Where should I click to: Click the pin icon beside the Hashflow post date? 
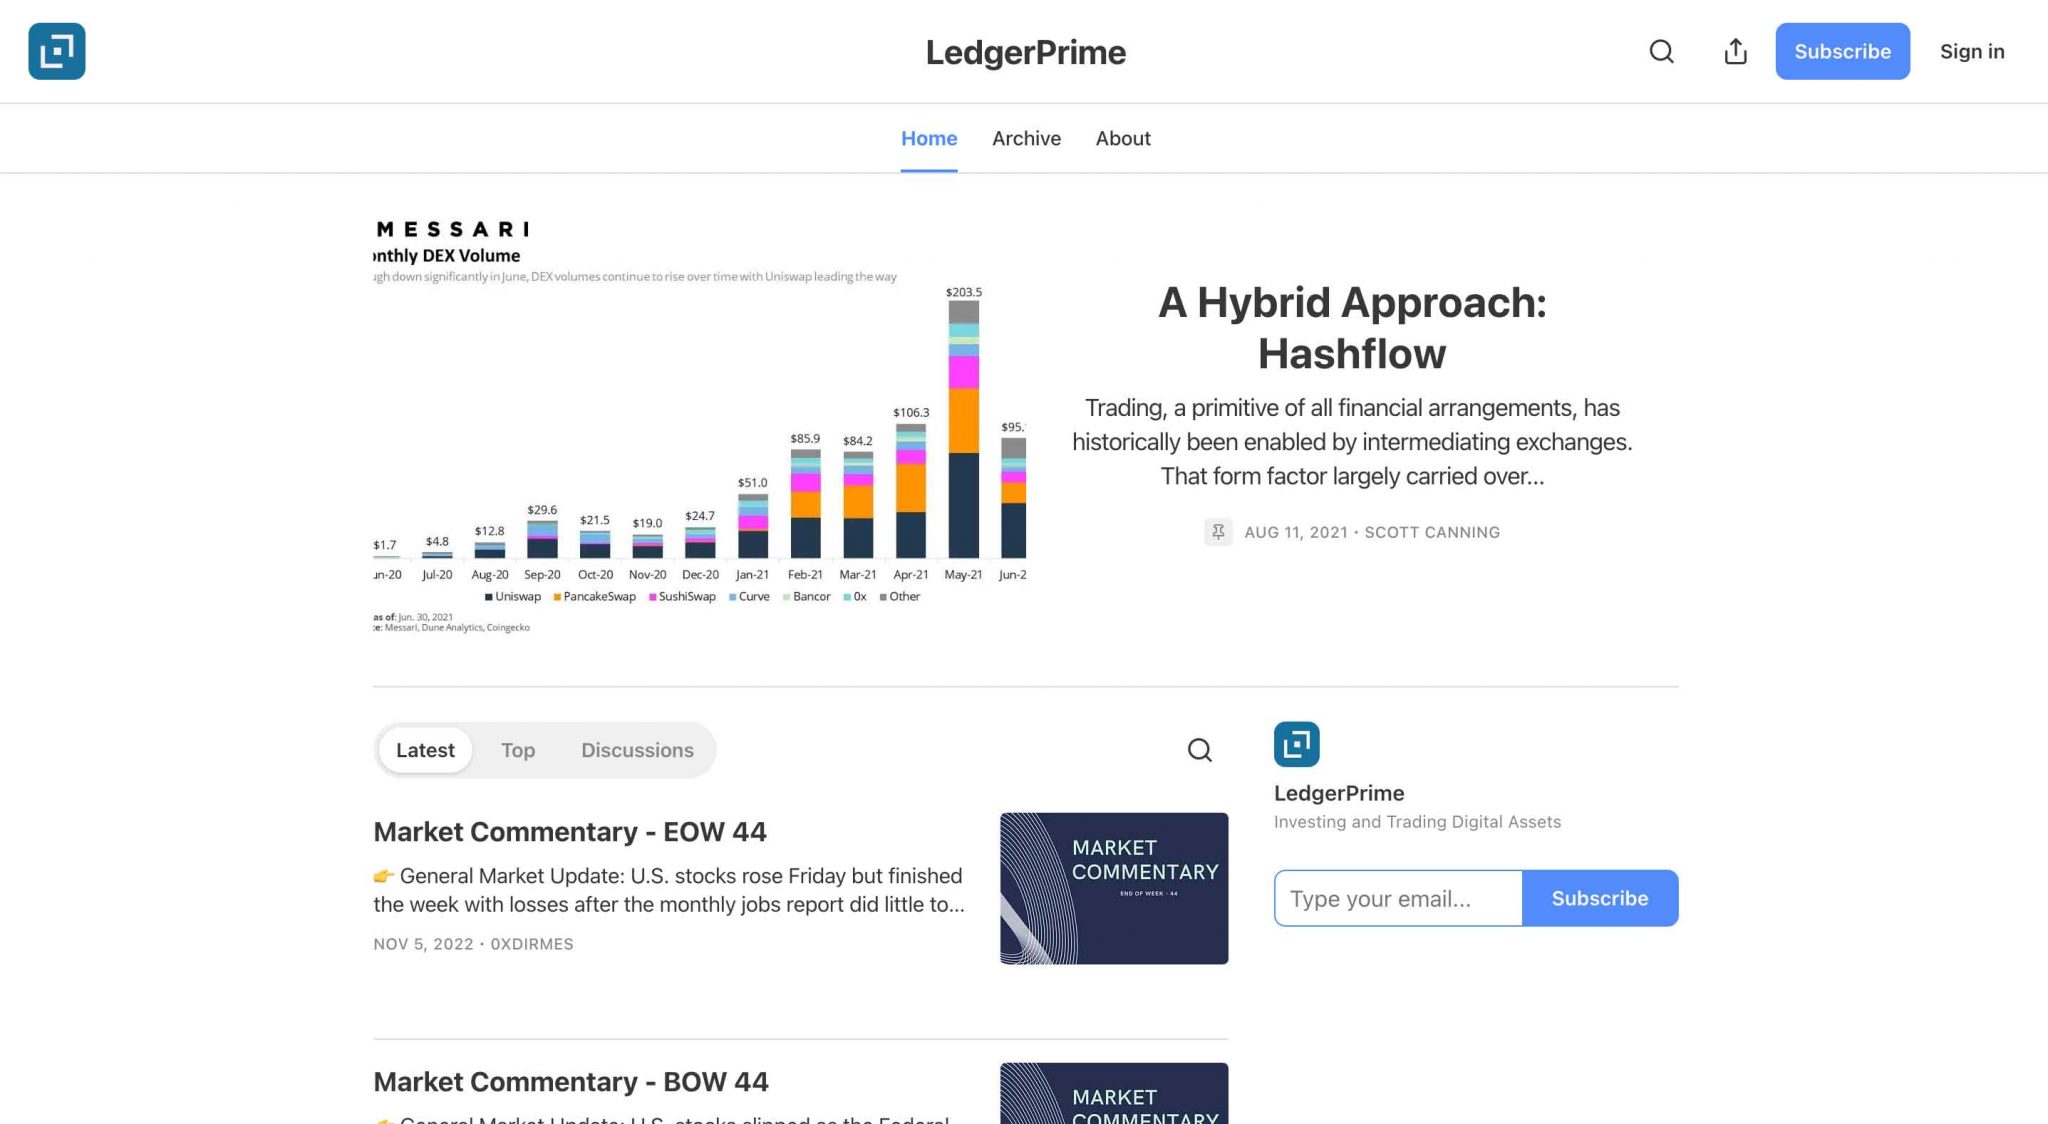1218,532
